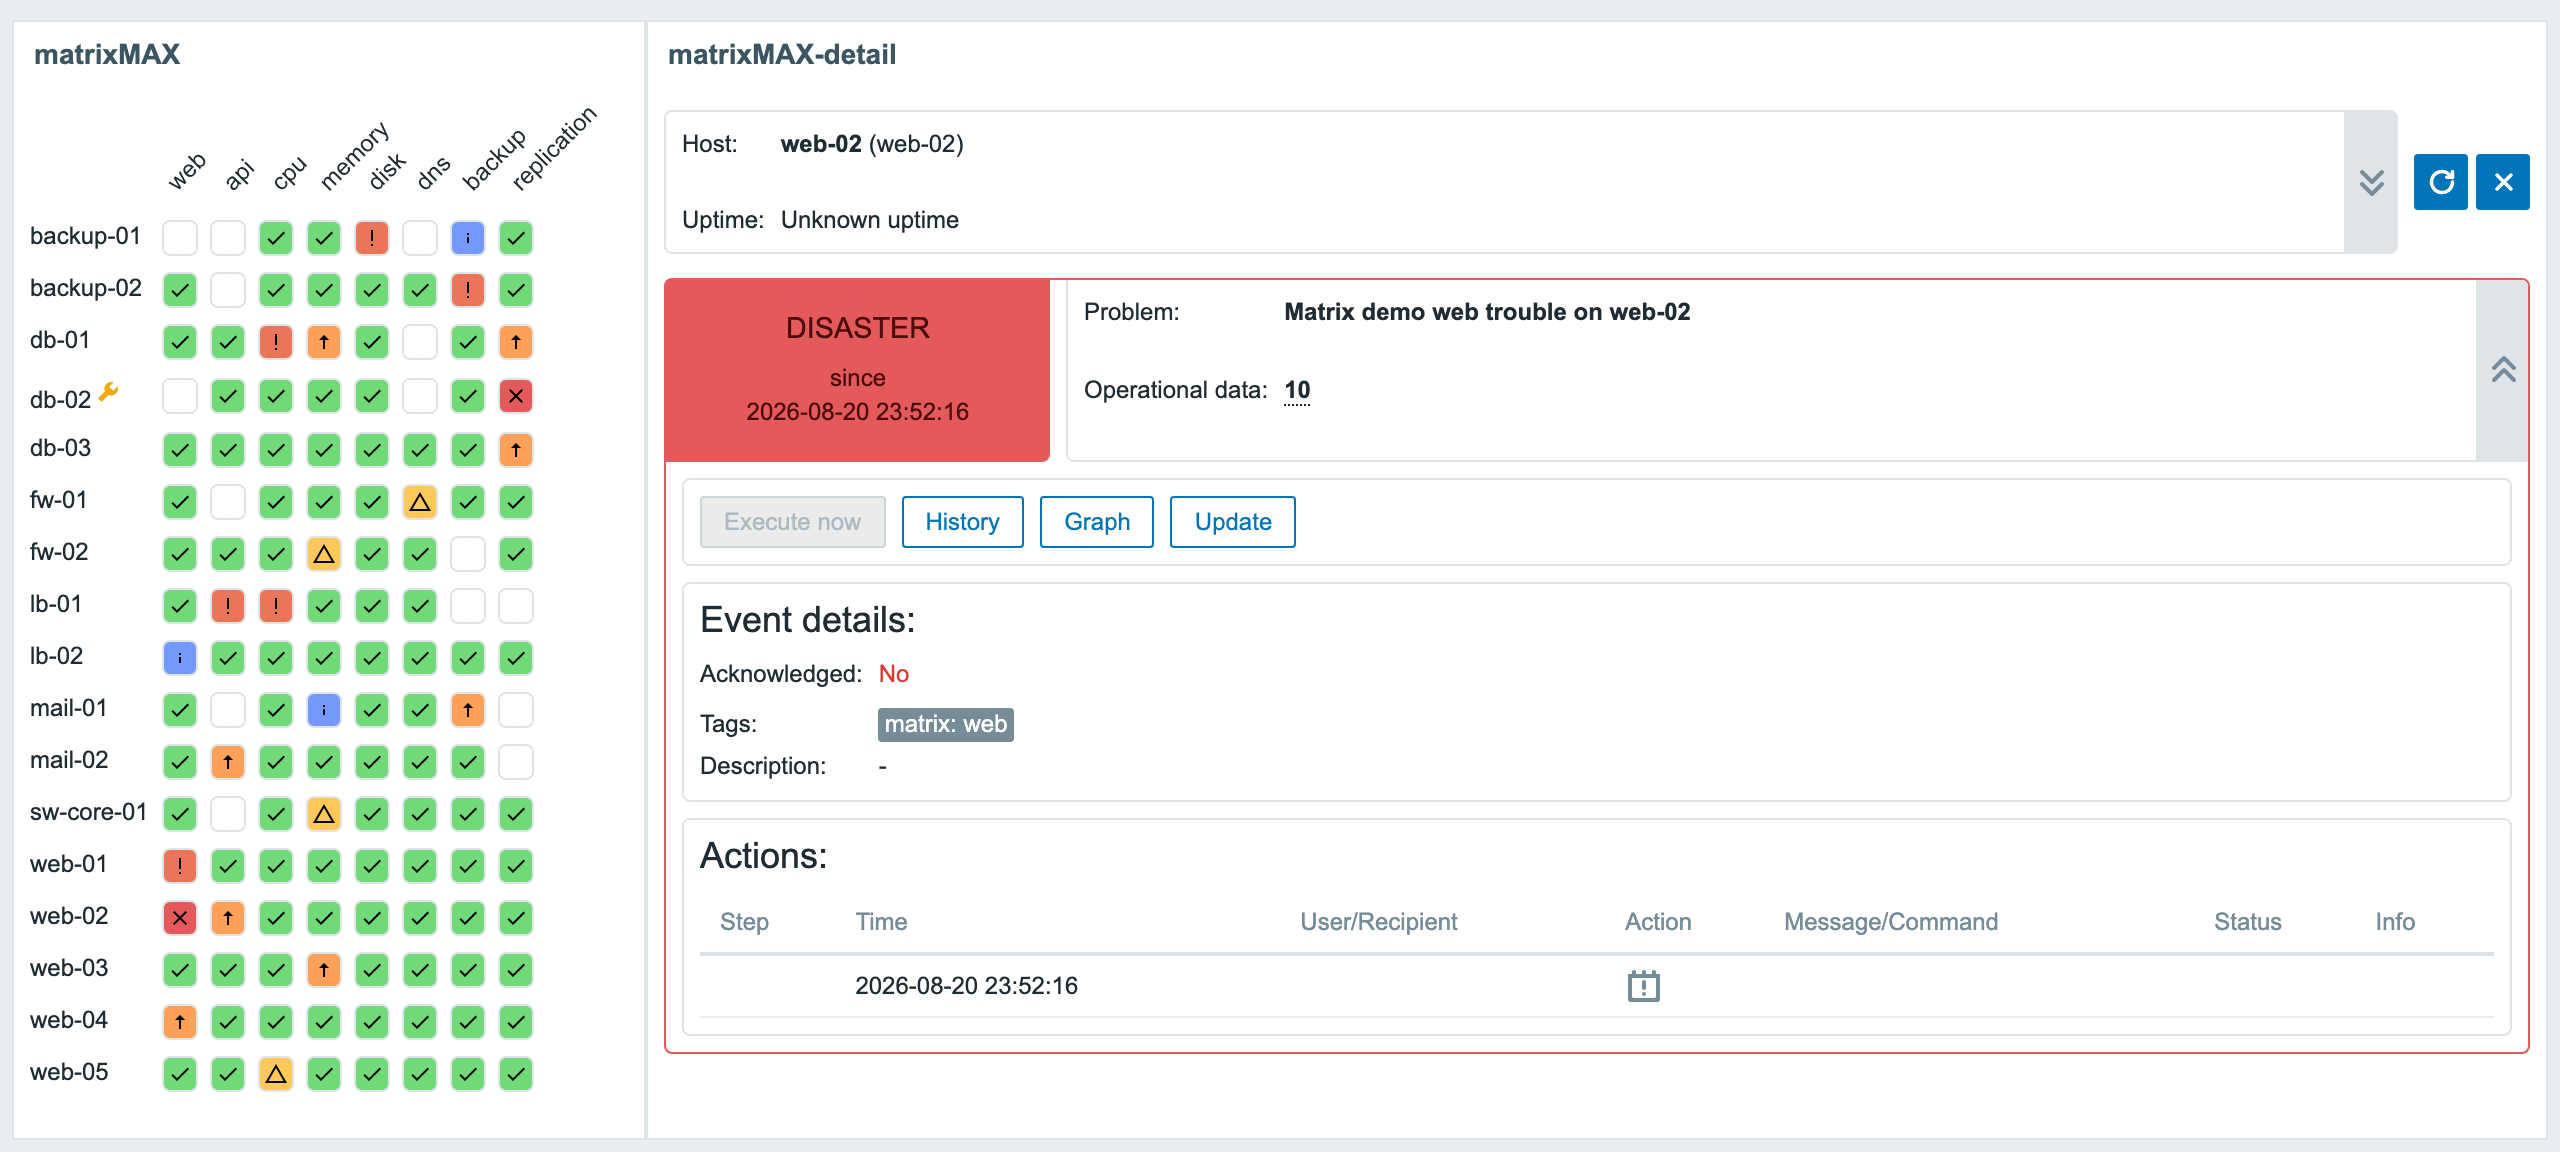
Task: Select the red exclamation cell for backup-02 backup
Action: point(468,290)
